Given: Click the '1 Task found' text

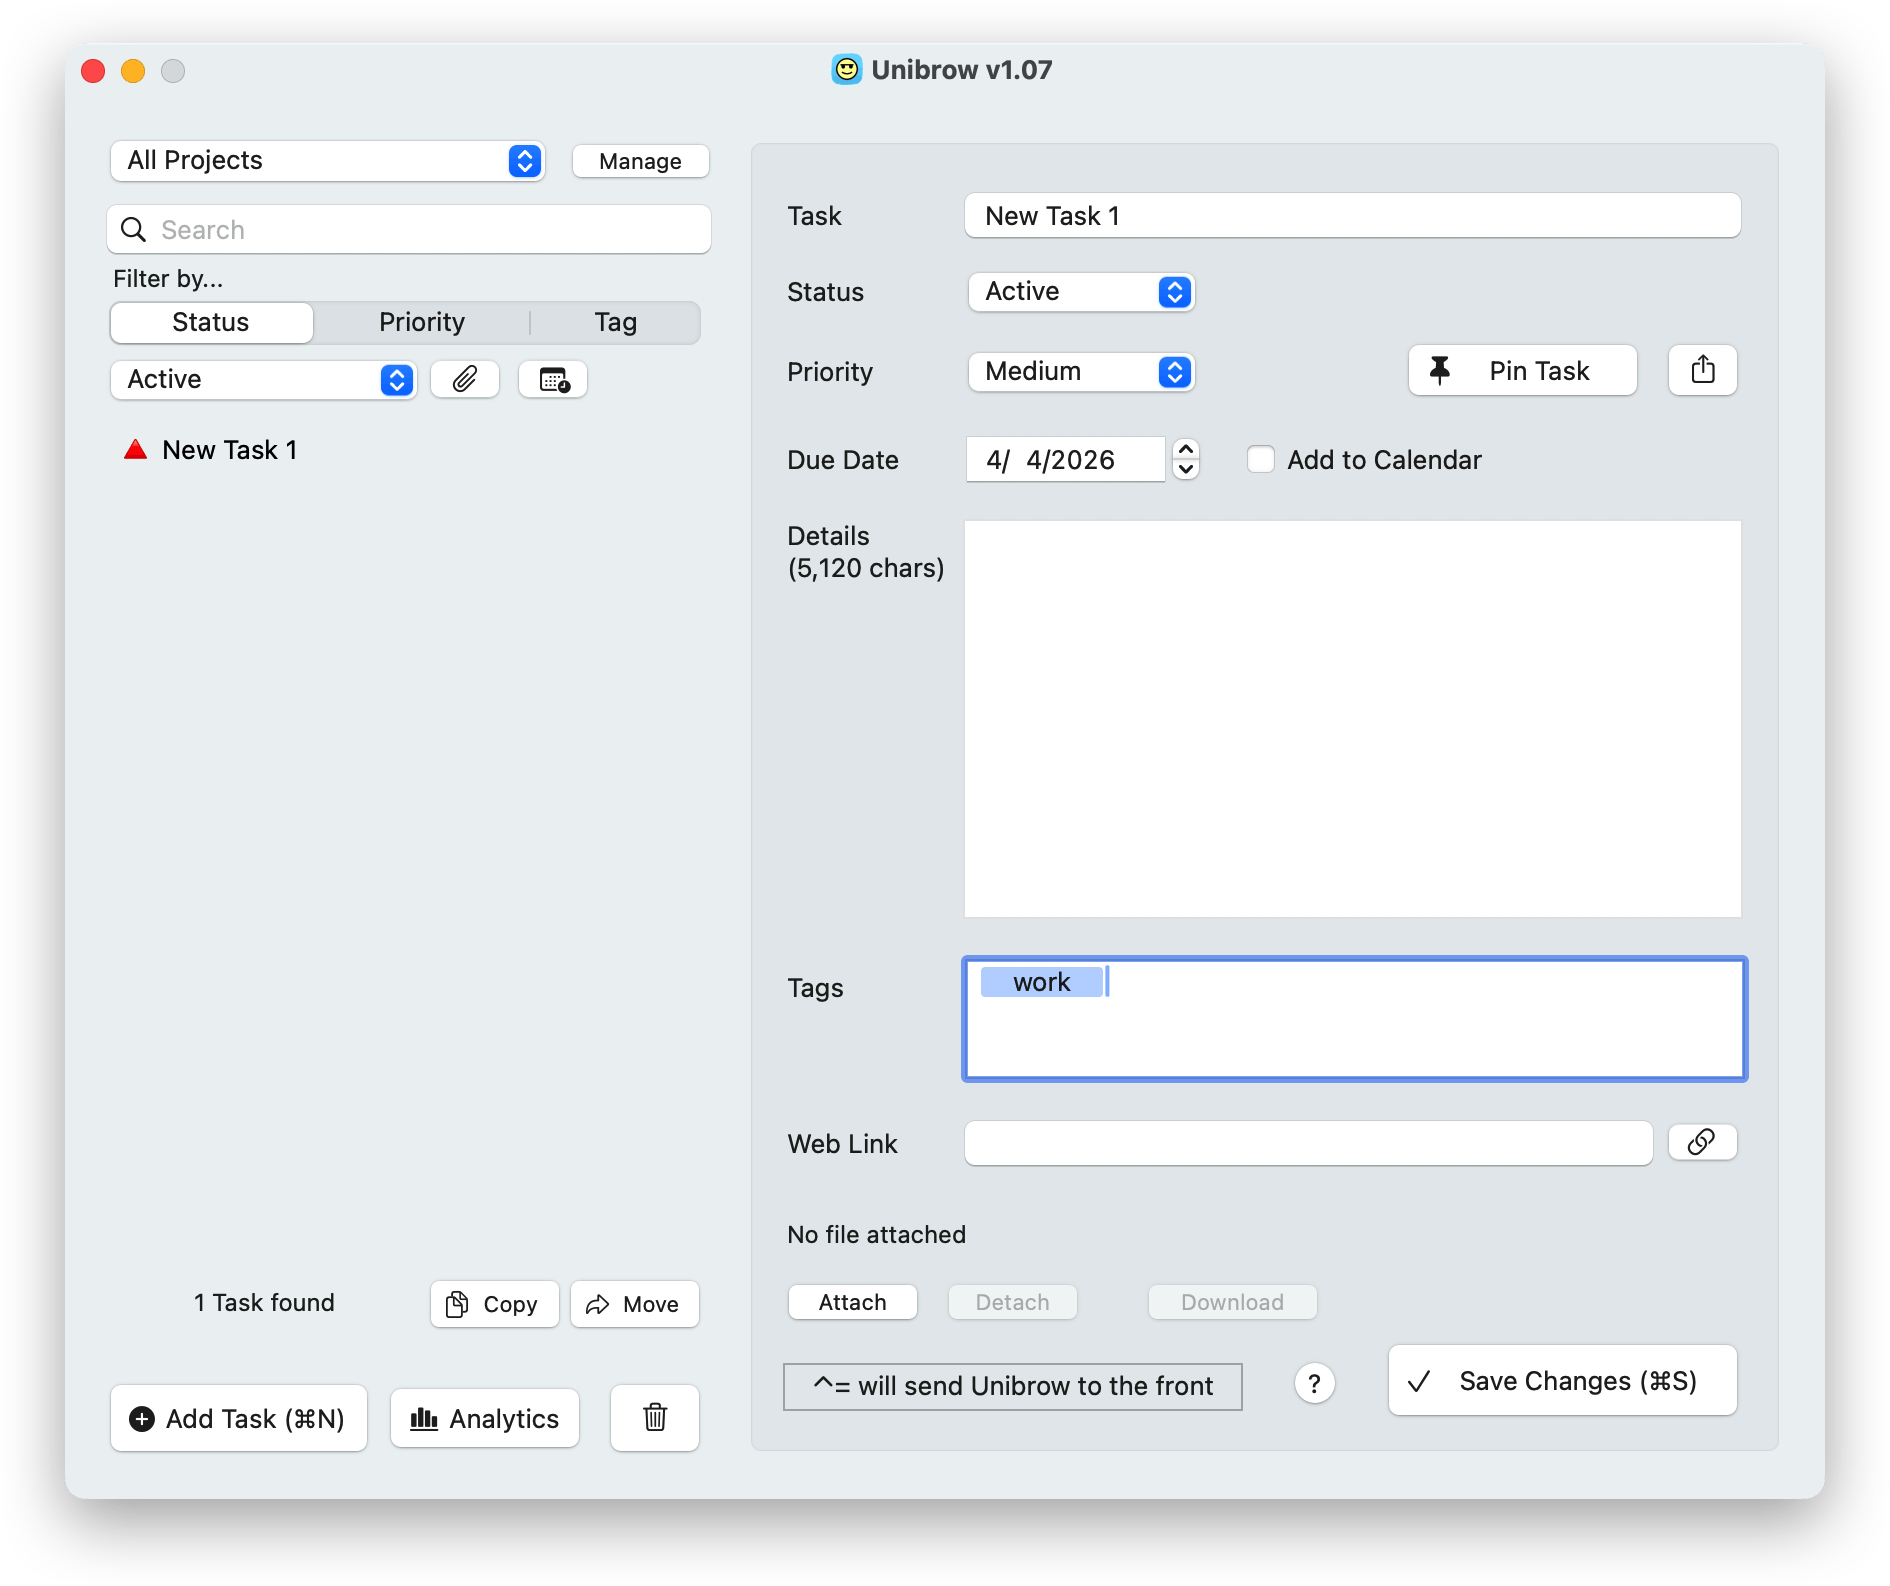Looking at the screenshot, I should [x=264, y=1303].
